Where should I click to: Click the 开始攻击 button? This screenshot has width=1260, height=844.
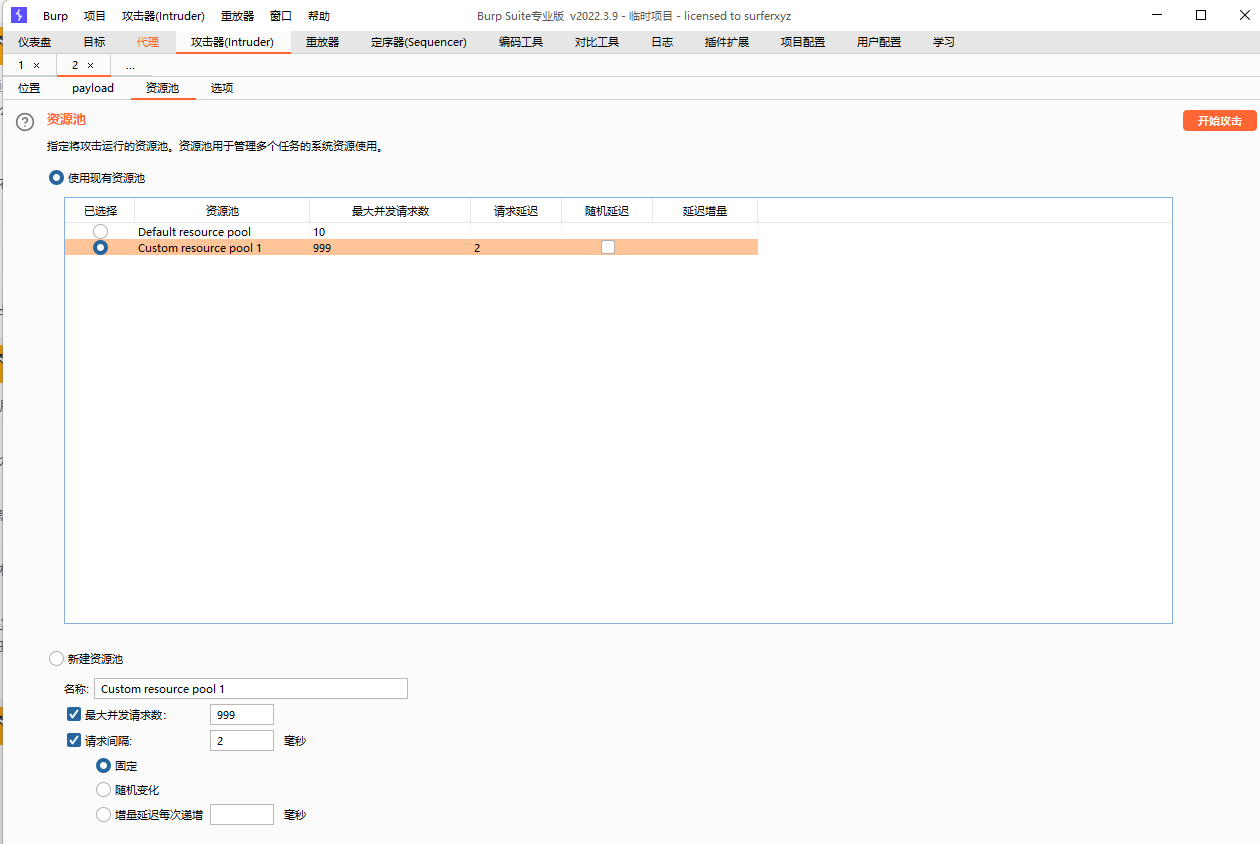click(1220, 121)
